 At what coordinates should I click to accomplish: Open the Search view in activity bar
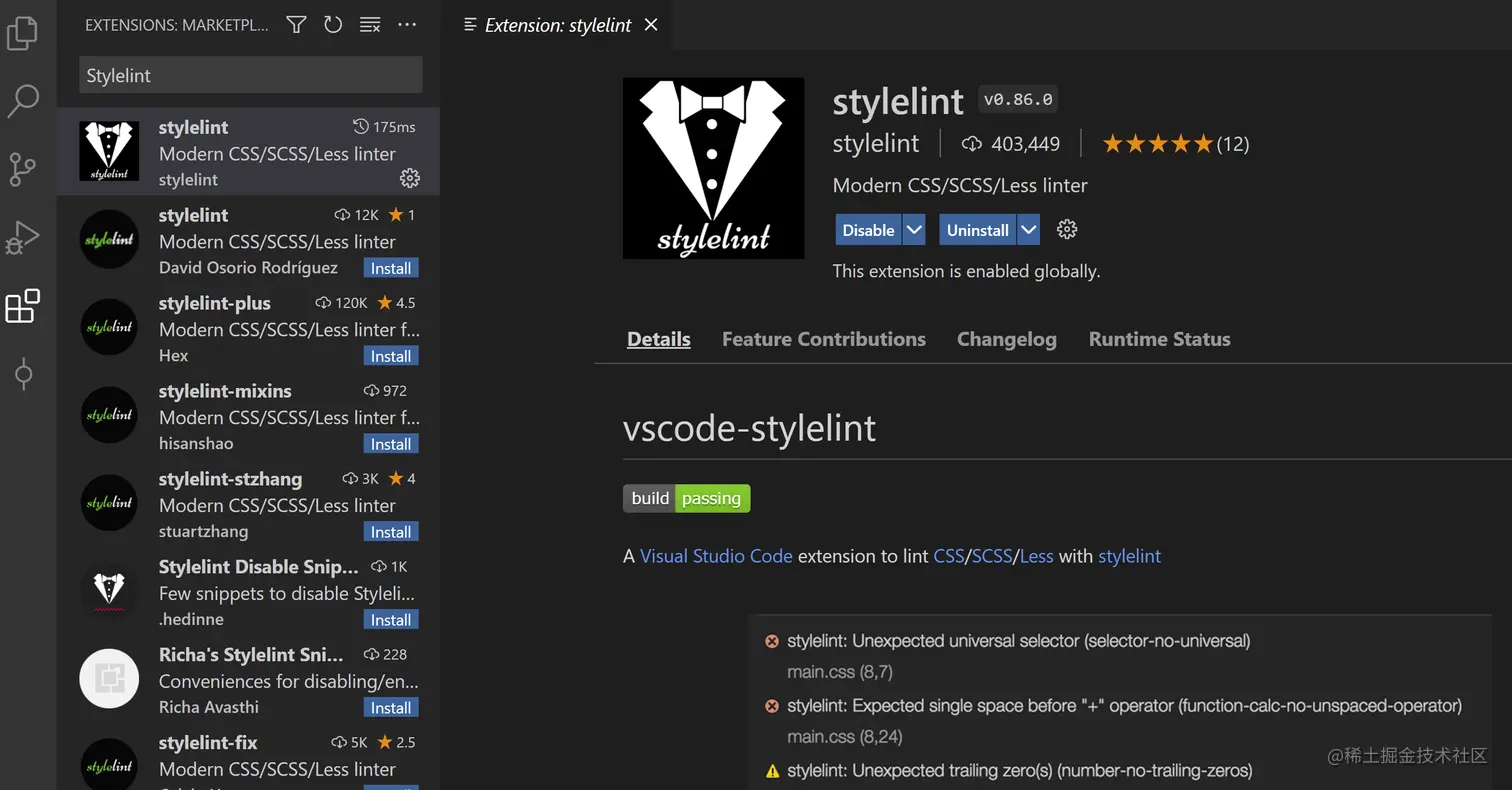pos(22,101)
